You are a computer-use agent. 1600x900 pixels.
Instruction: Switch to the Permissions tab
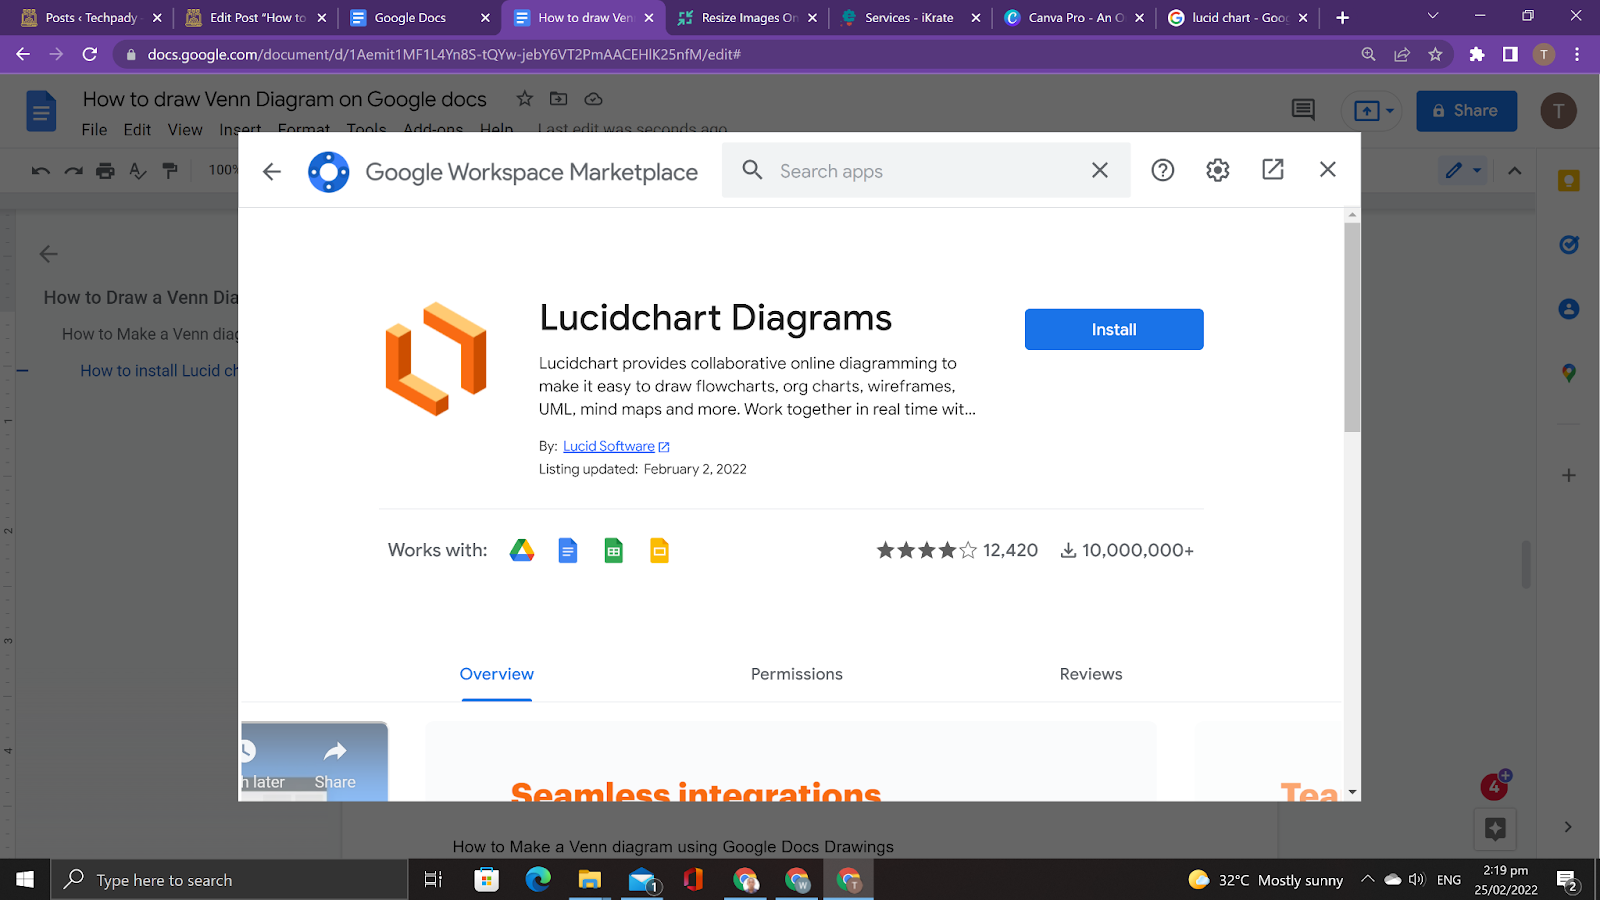(797, 674)
